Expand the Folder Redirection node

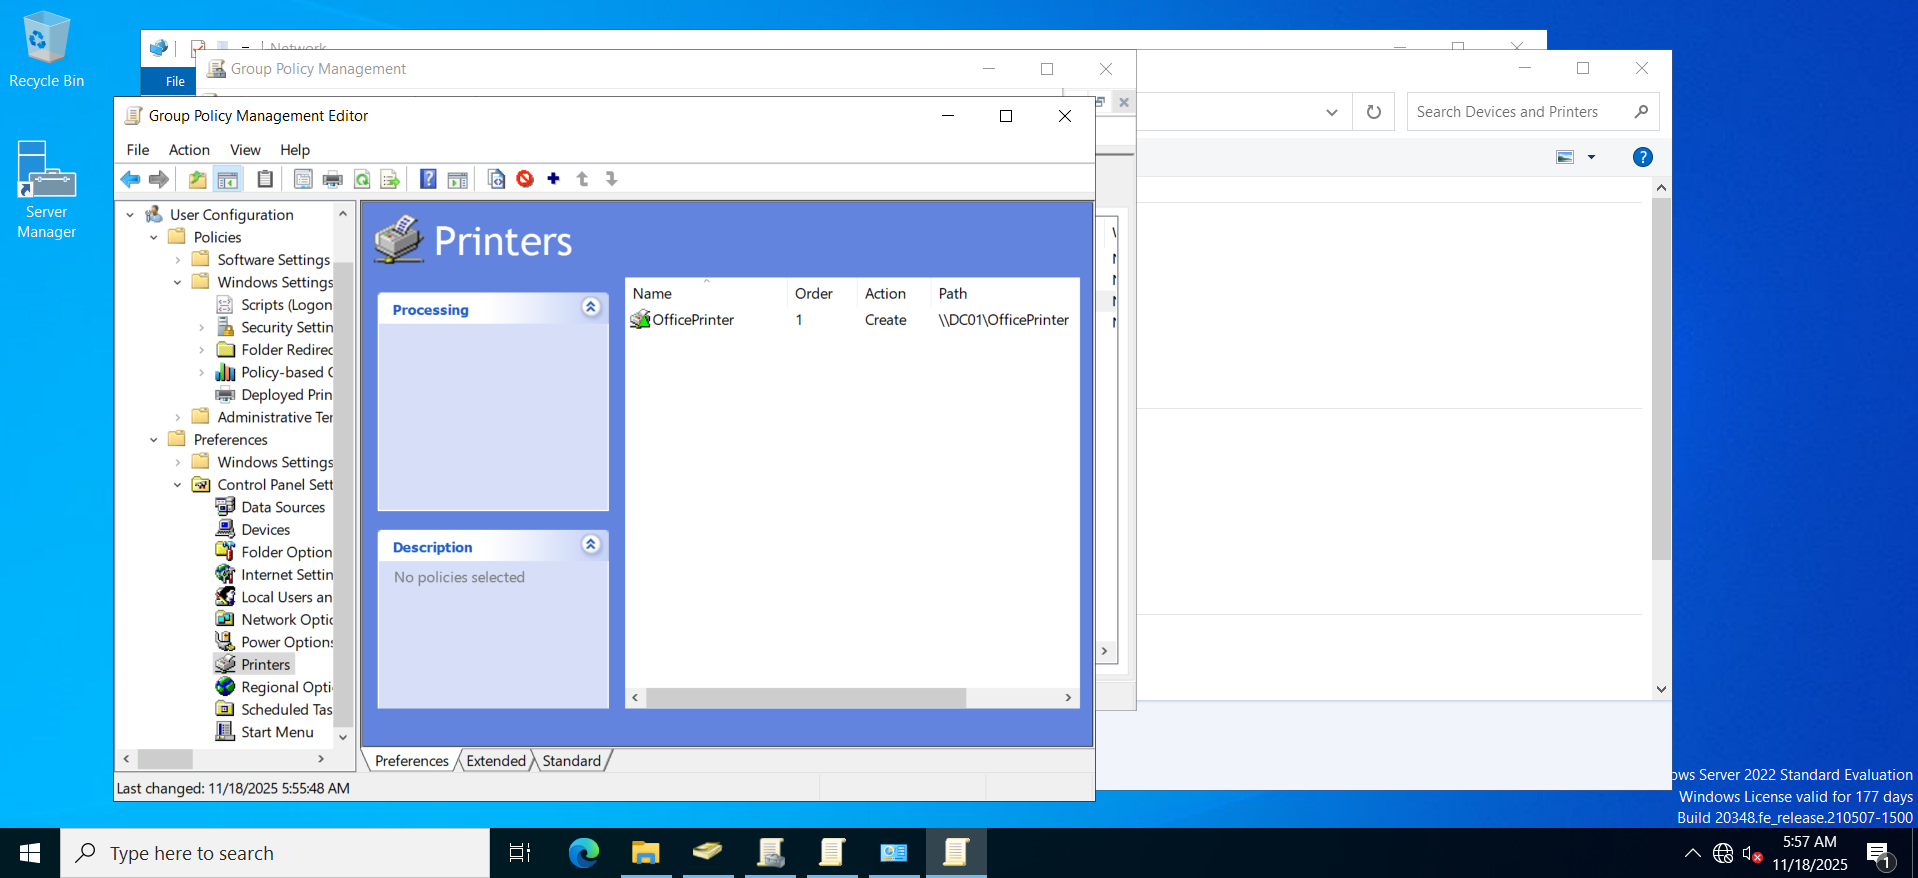click(202, 350)
